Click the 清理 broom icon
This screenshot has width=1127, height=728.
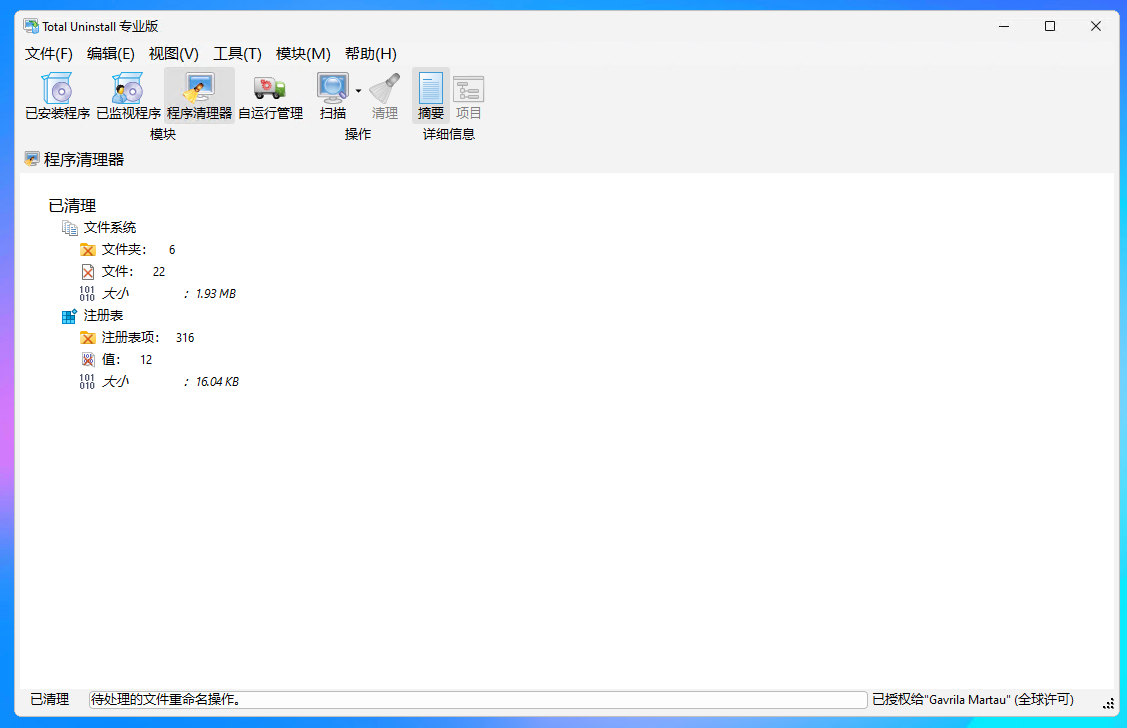click(x=385, y=96)
